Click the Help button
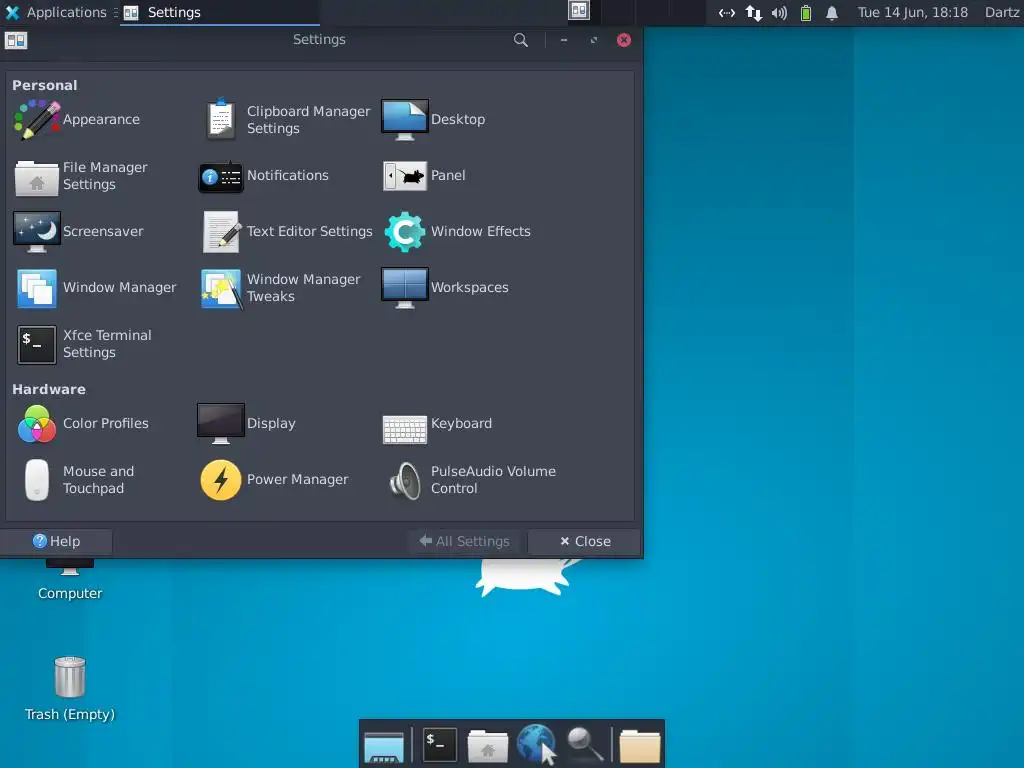 (56, 541)
